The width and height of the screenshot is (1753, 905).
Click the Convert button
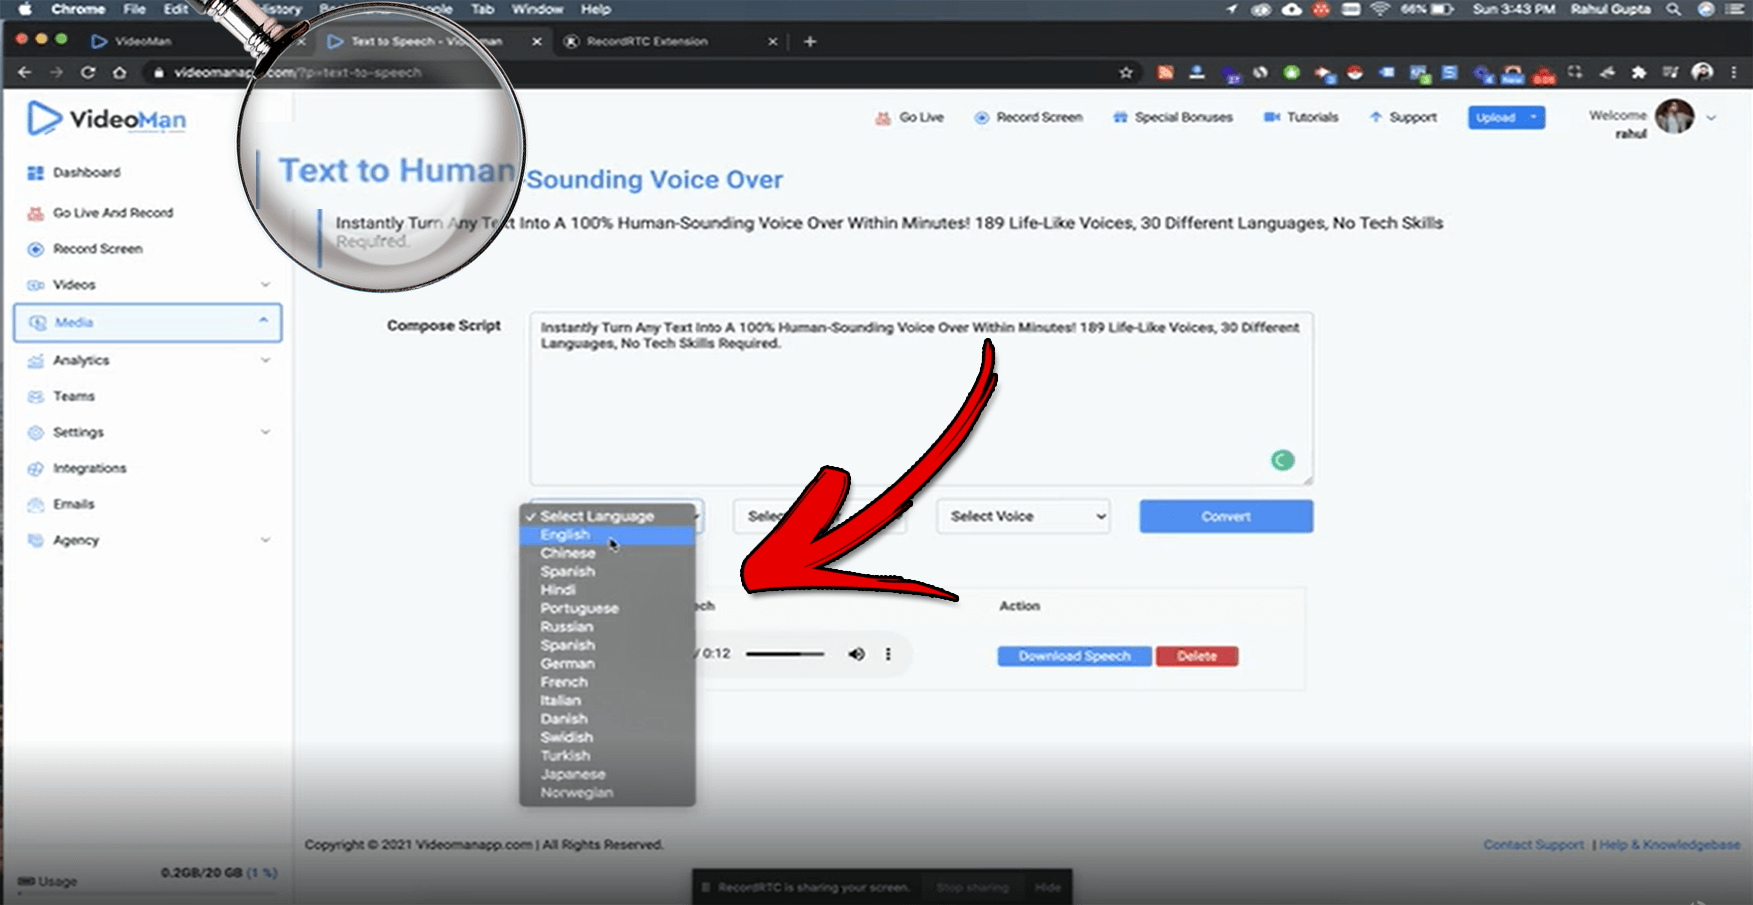click(x=1226, y=516)
